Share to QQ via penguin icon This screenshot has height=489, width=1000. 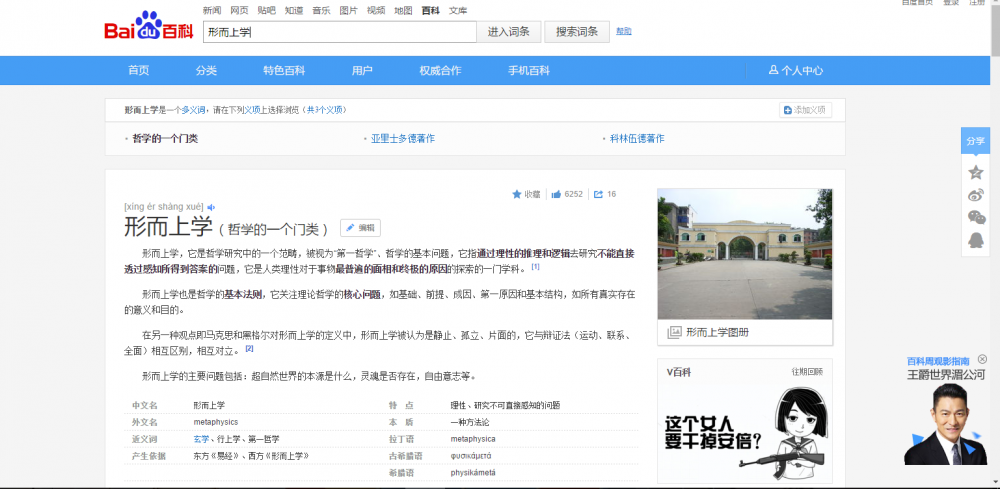click(976, 241)
